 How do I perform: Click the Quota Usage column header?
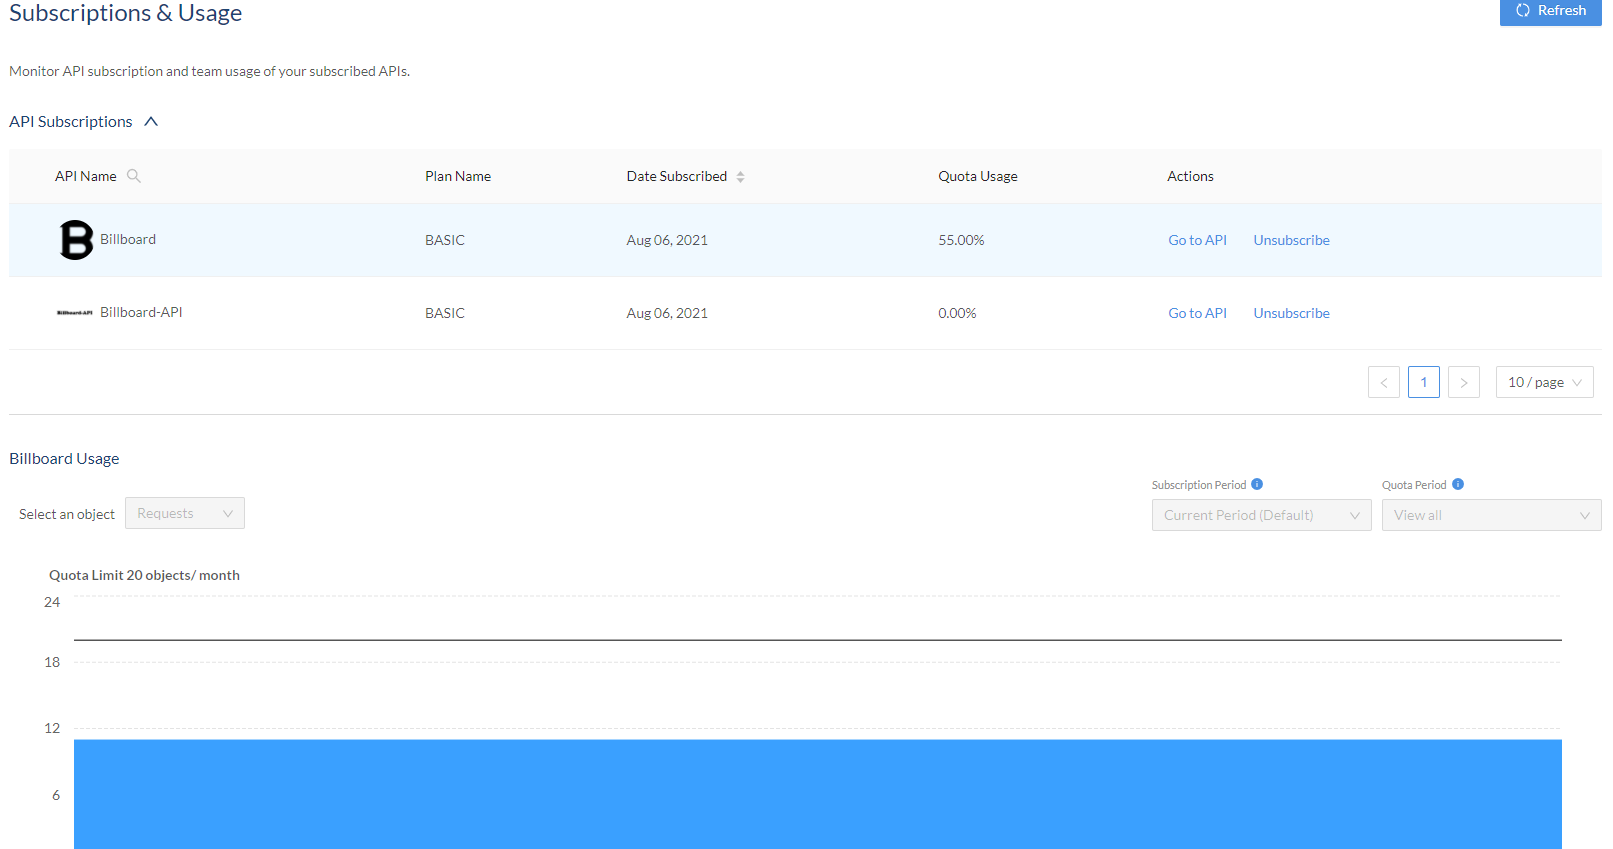coord(978,176)
